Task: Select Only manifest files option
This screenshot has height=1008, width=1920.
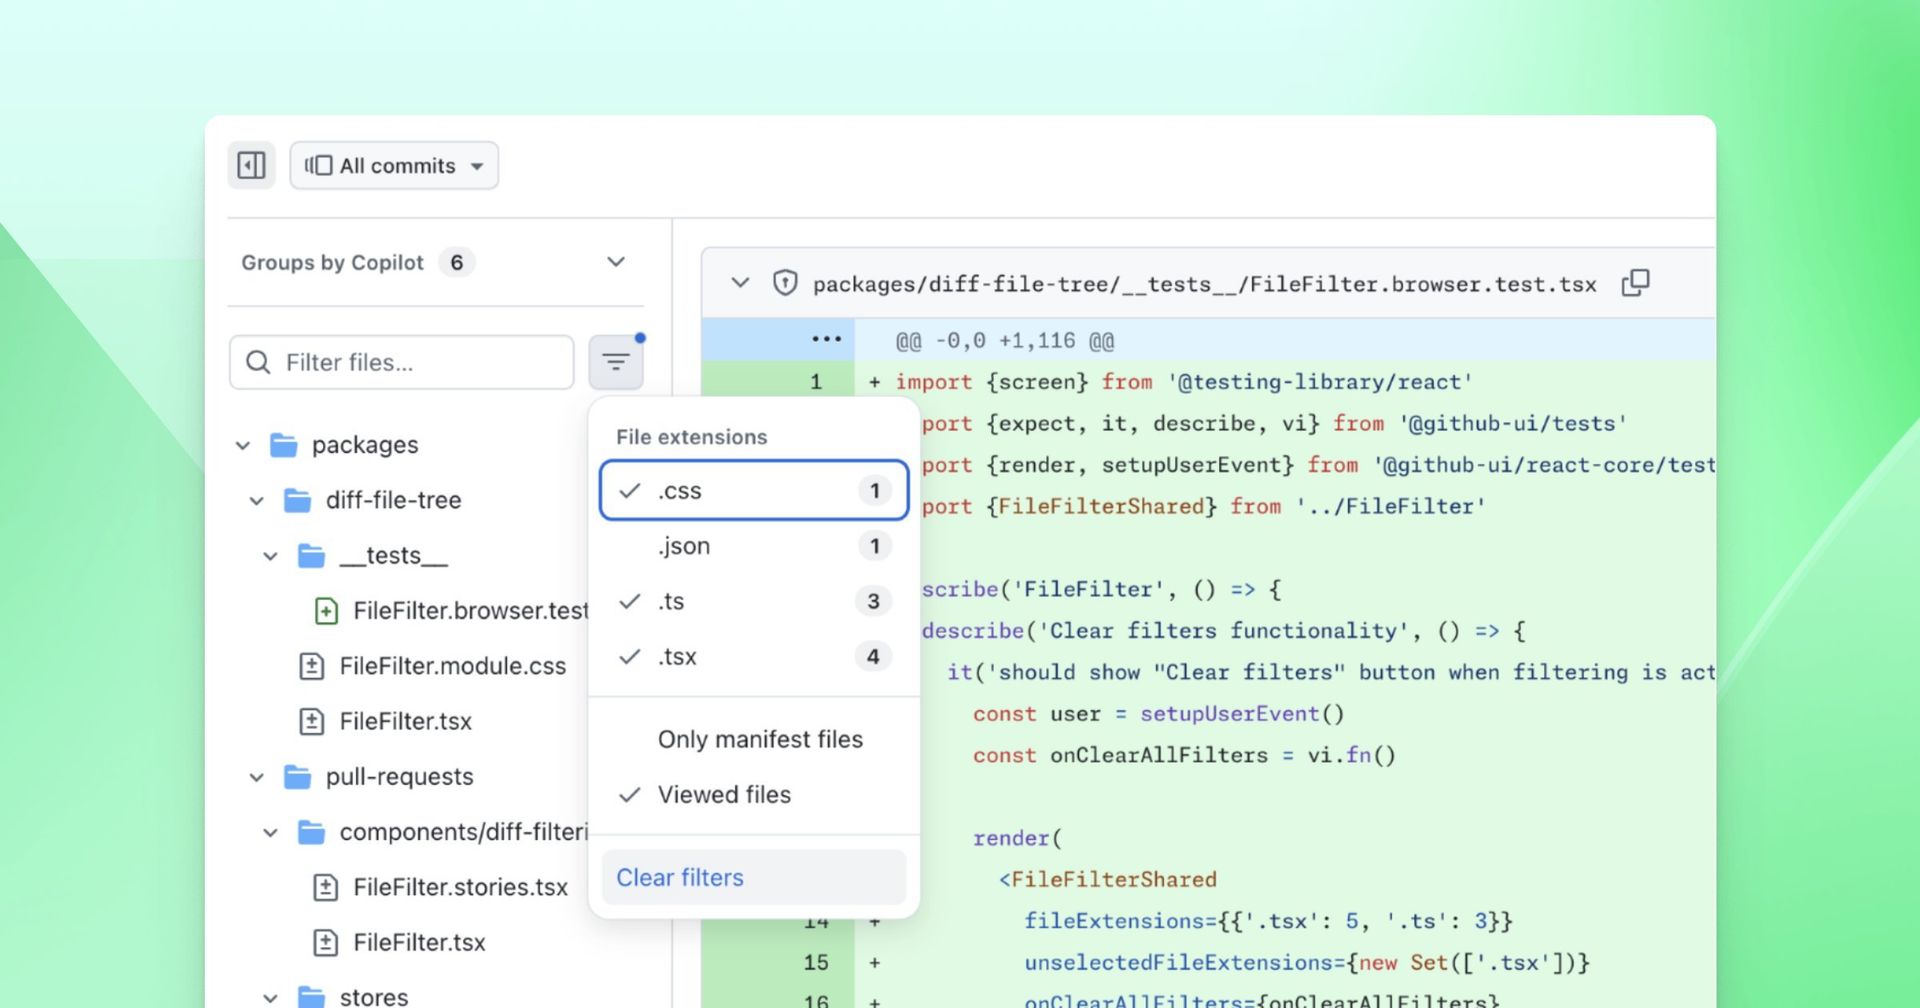Action: (x=759, y=740)
